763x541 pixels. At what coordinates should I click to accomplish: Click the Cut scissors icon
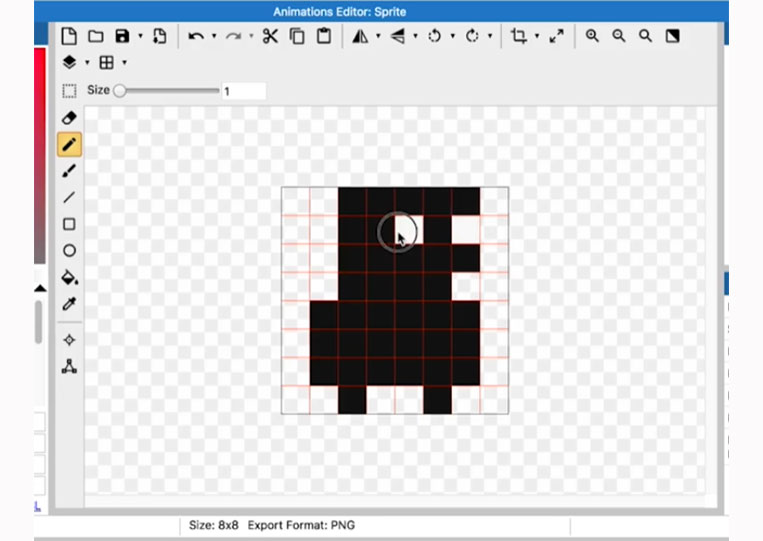click(270, 36)
